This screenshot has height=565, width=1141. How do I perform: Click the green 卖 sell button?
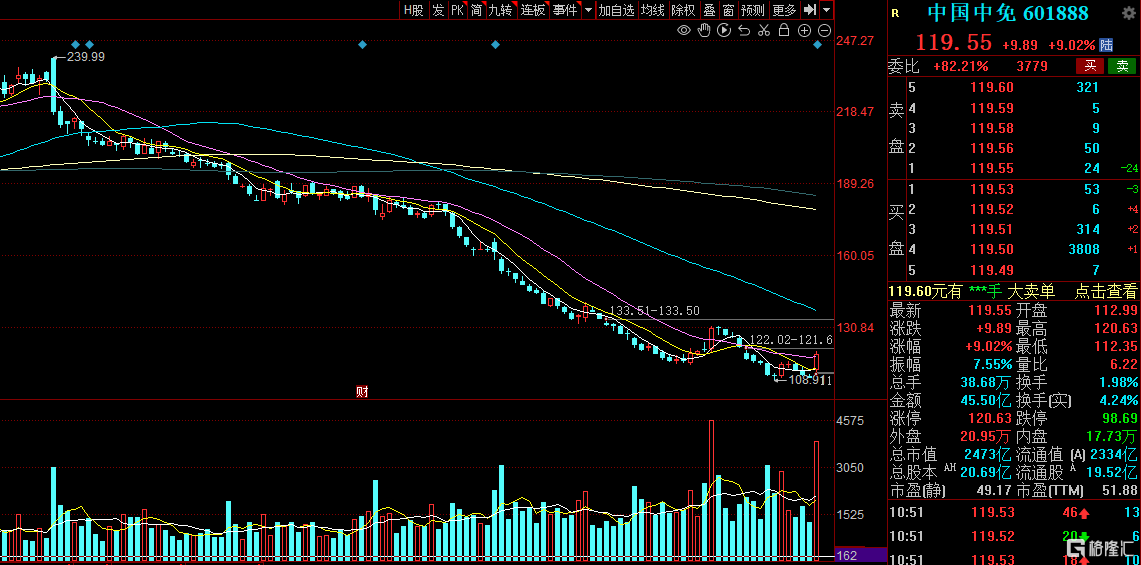1122,66
